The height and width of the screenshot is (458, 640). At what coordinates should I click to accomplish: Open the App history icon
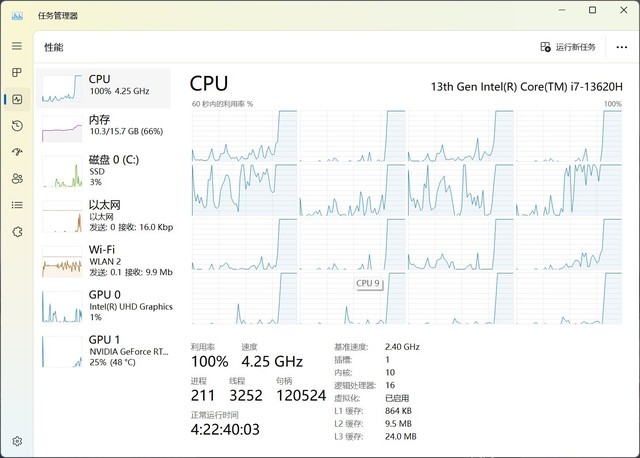(x=17, y=126)
